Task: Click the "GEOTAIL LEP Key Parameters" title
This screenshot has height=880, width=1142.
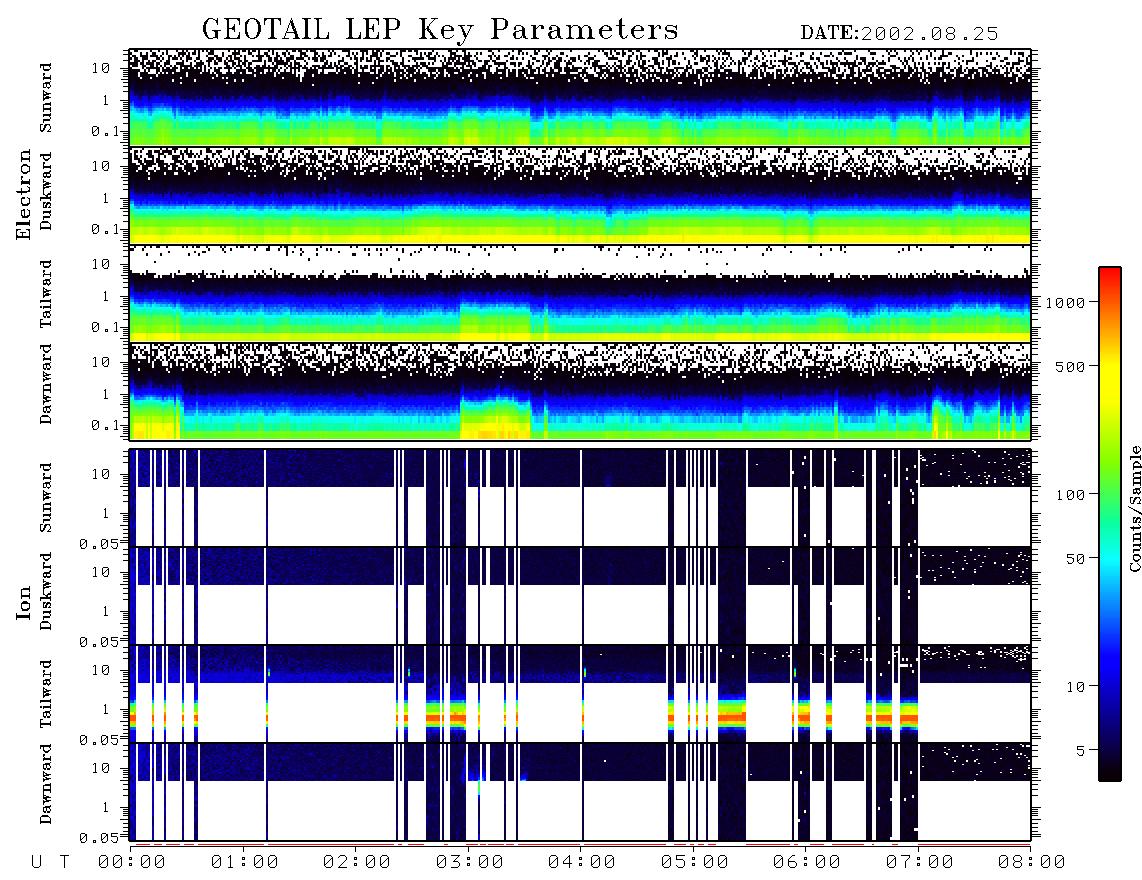Action: [x=440, y=30]
